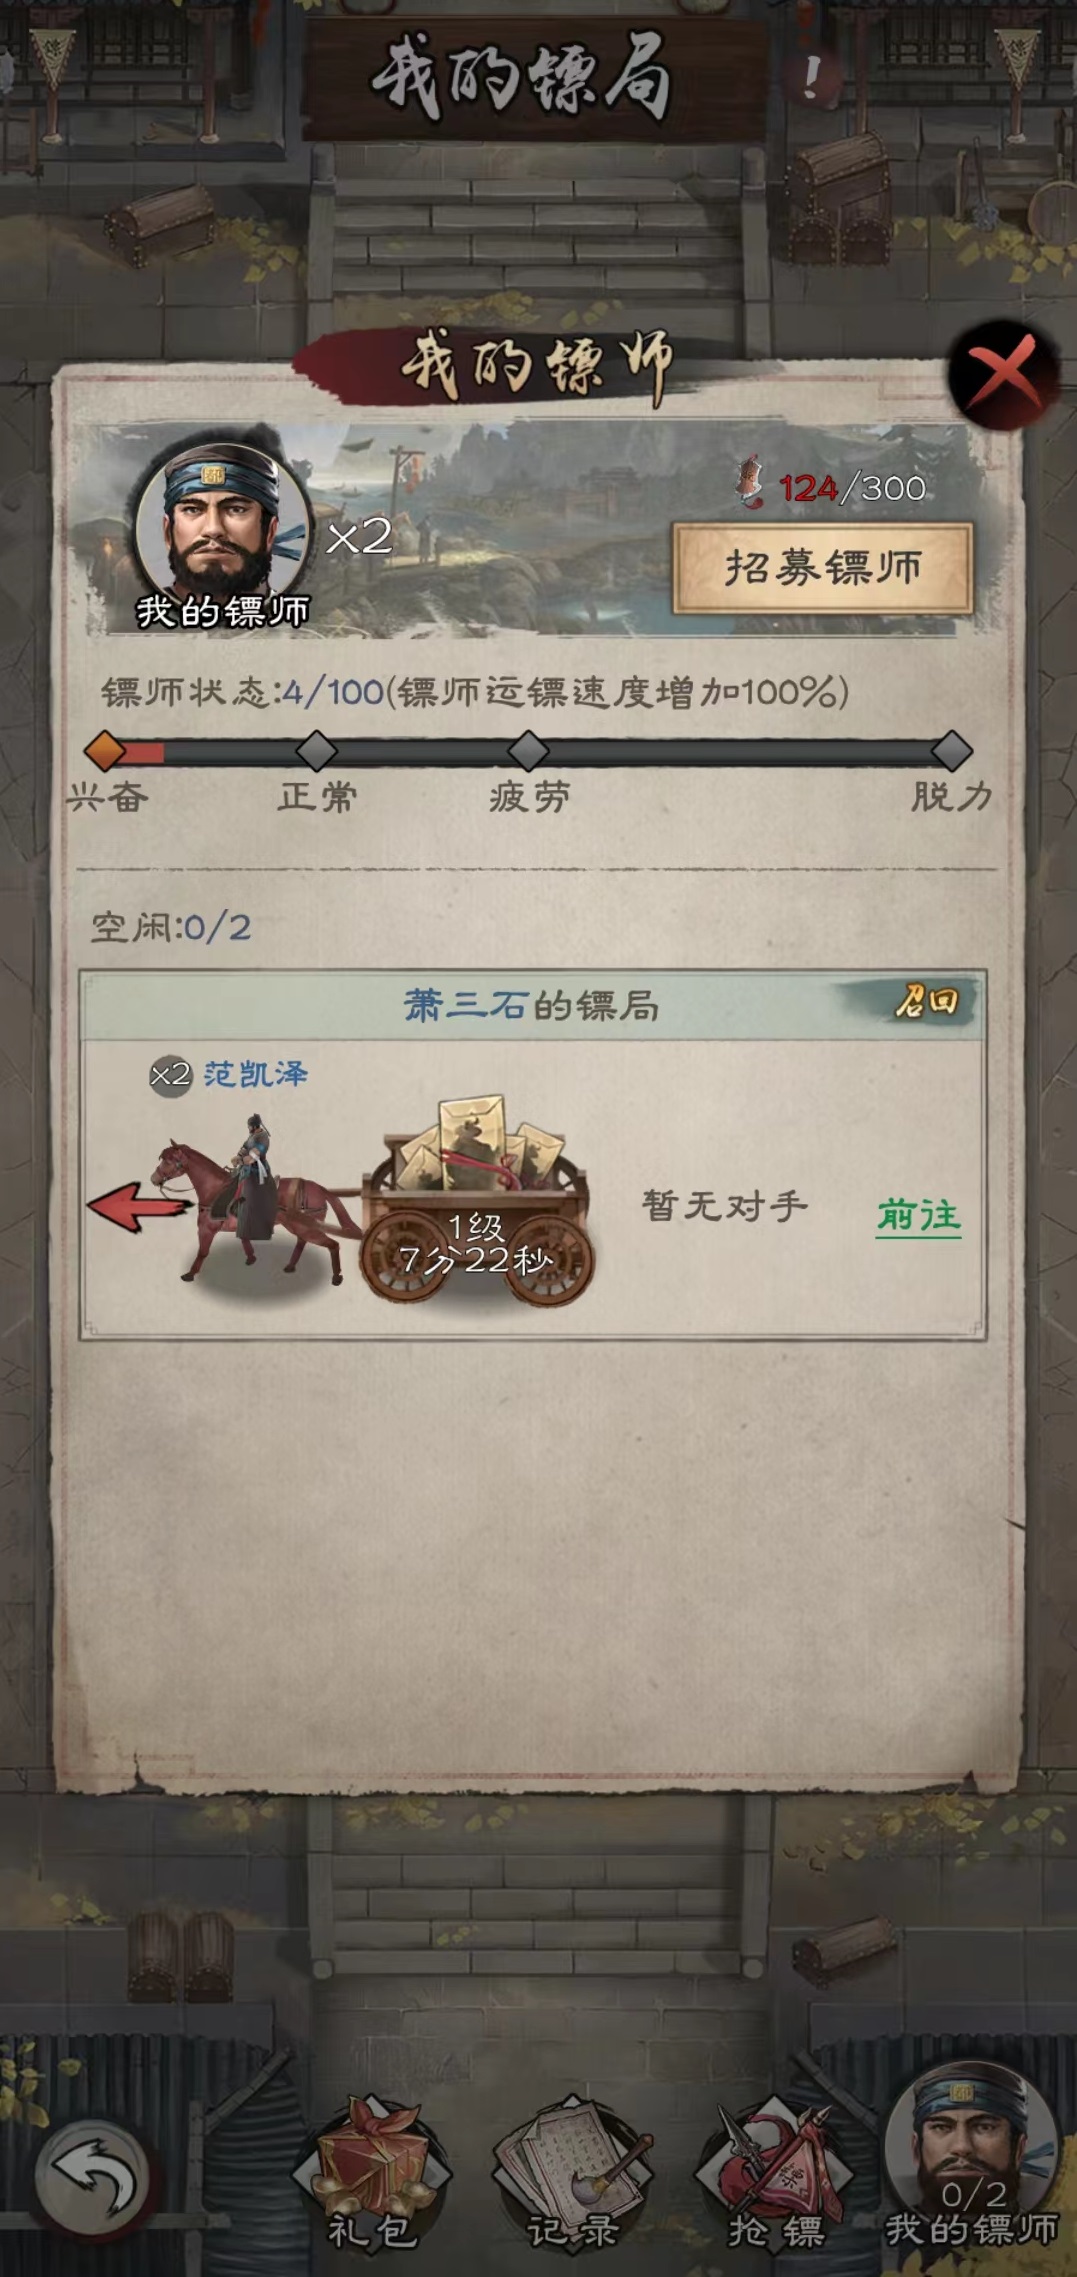Follow the green 前往 link
1077x2277 pixels.
[918, 1216]
